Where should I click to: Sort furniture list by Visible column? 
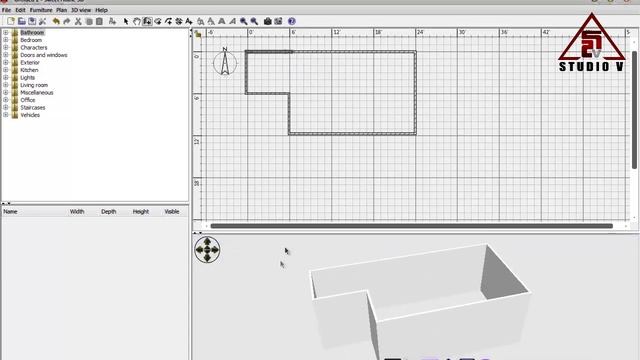click(172, 211)
